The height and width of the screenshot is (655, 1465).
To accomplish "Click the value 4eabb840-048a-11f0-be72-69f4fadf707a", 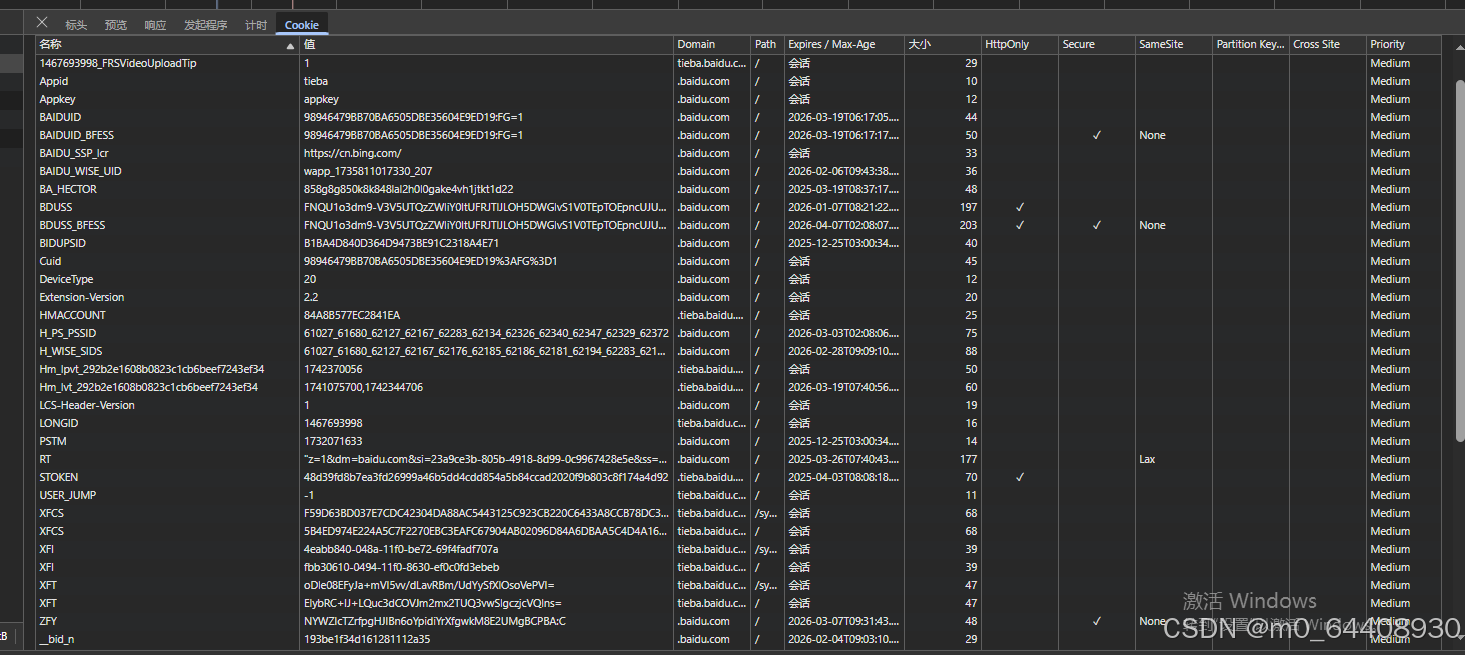I will (x=401, y=549).
